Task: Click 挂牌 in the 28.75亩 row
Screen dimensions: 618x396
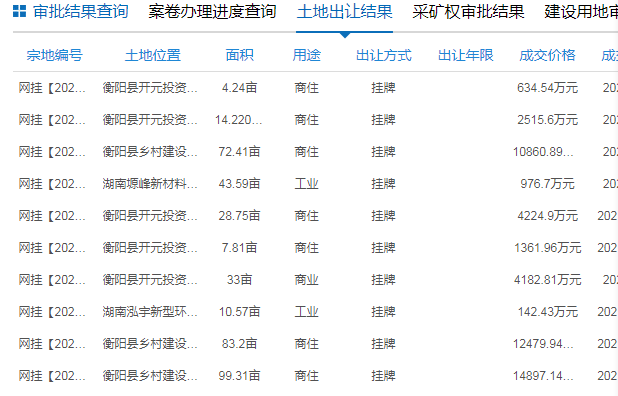Action: [383, 216]
